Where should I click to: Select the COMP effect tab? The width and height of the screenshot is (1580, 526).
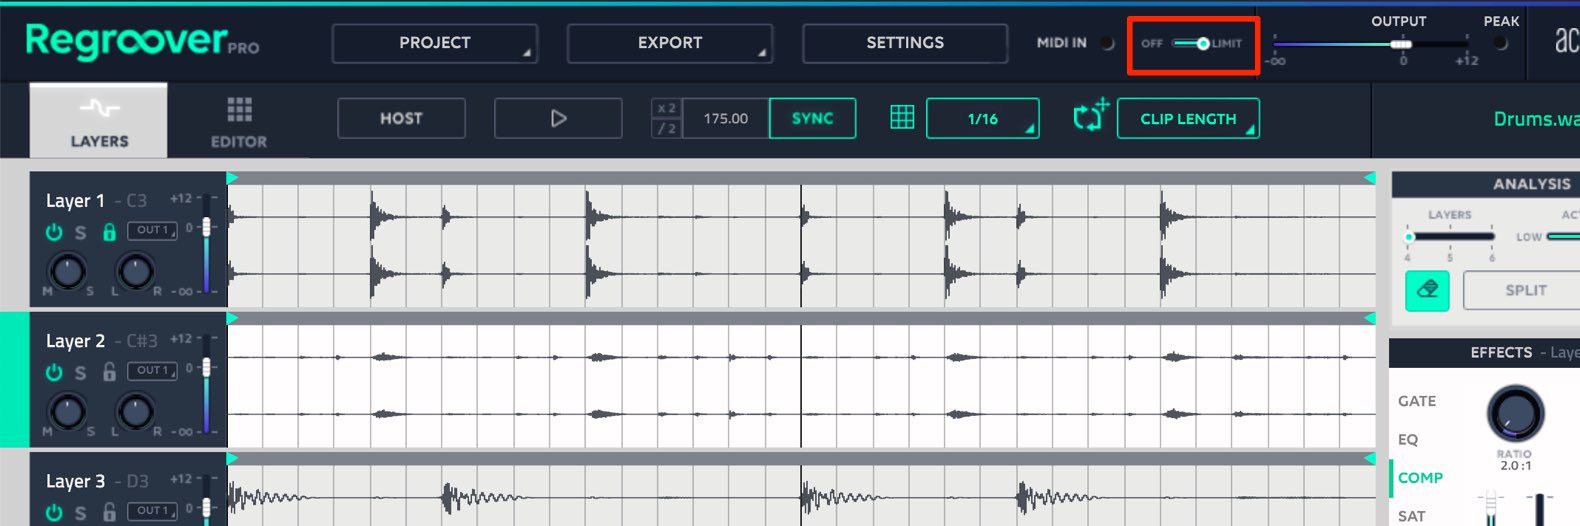click(x=1420, y=478)
